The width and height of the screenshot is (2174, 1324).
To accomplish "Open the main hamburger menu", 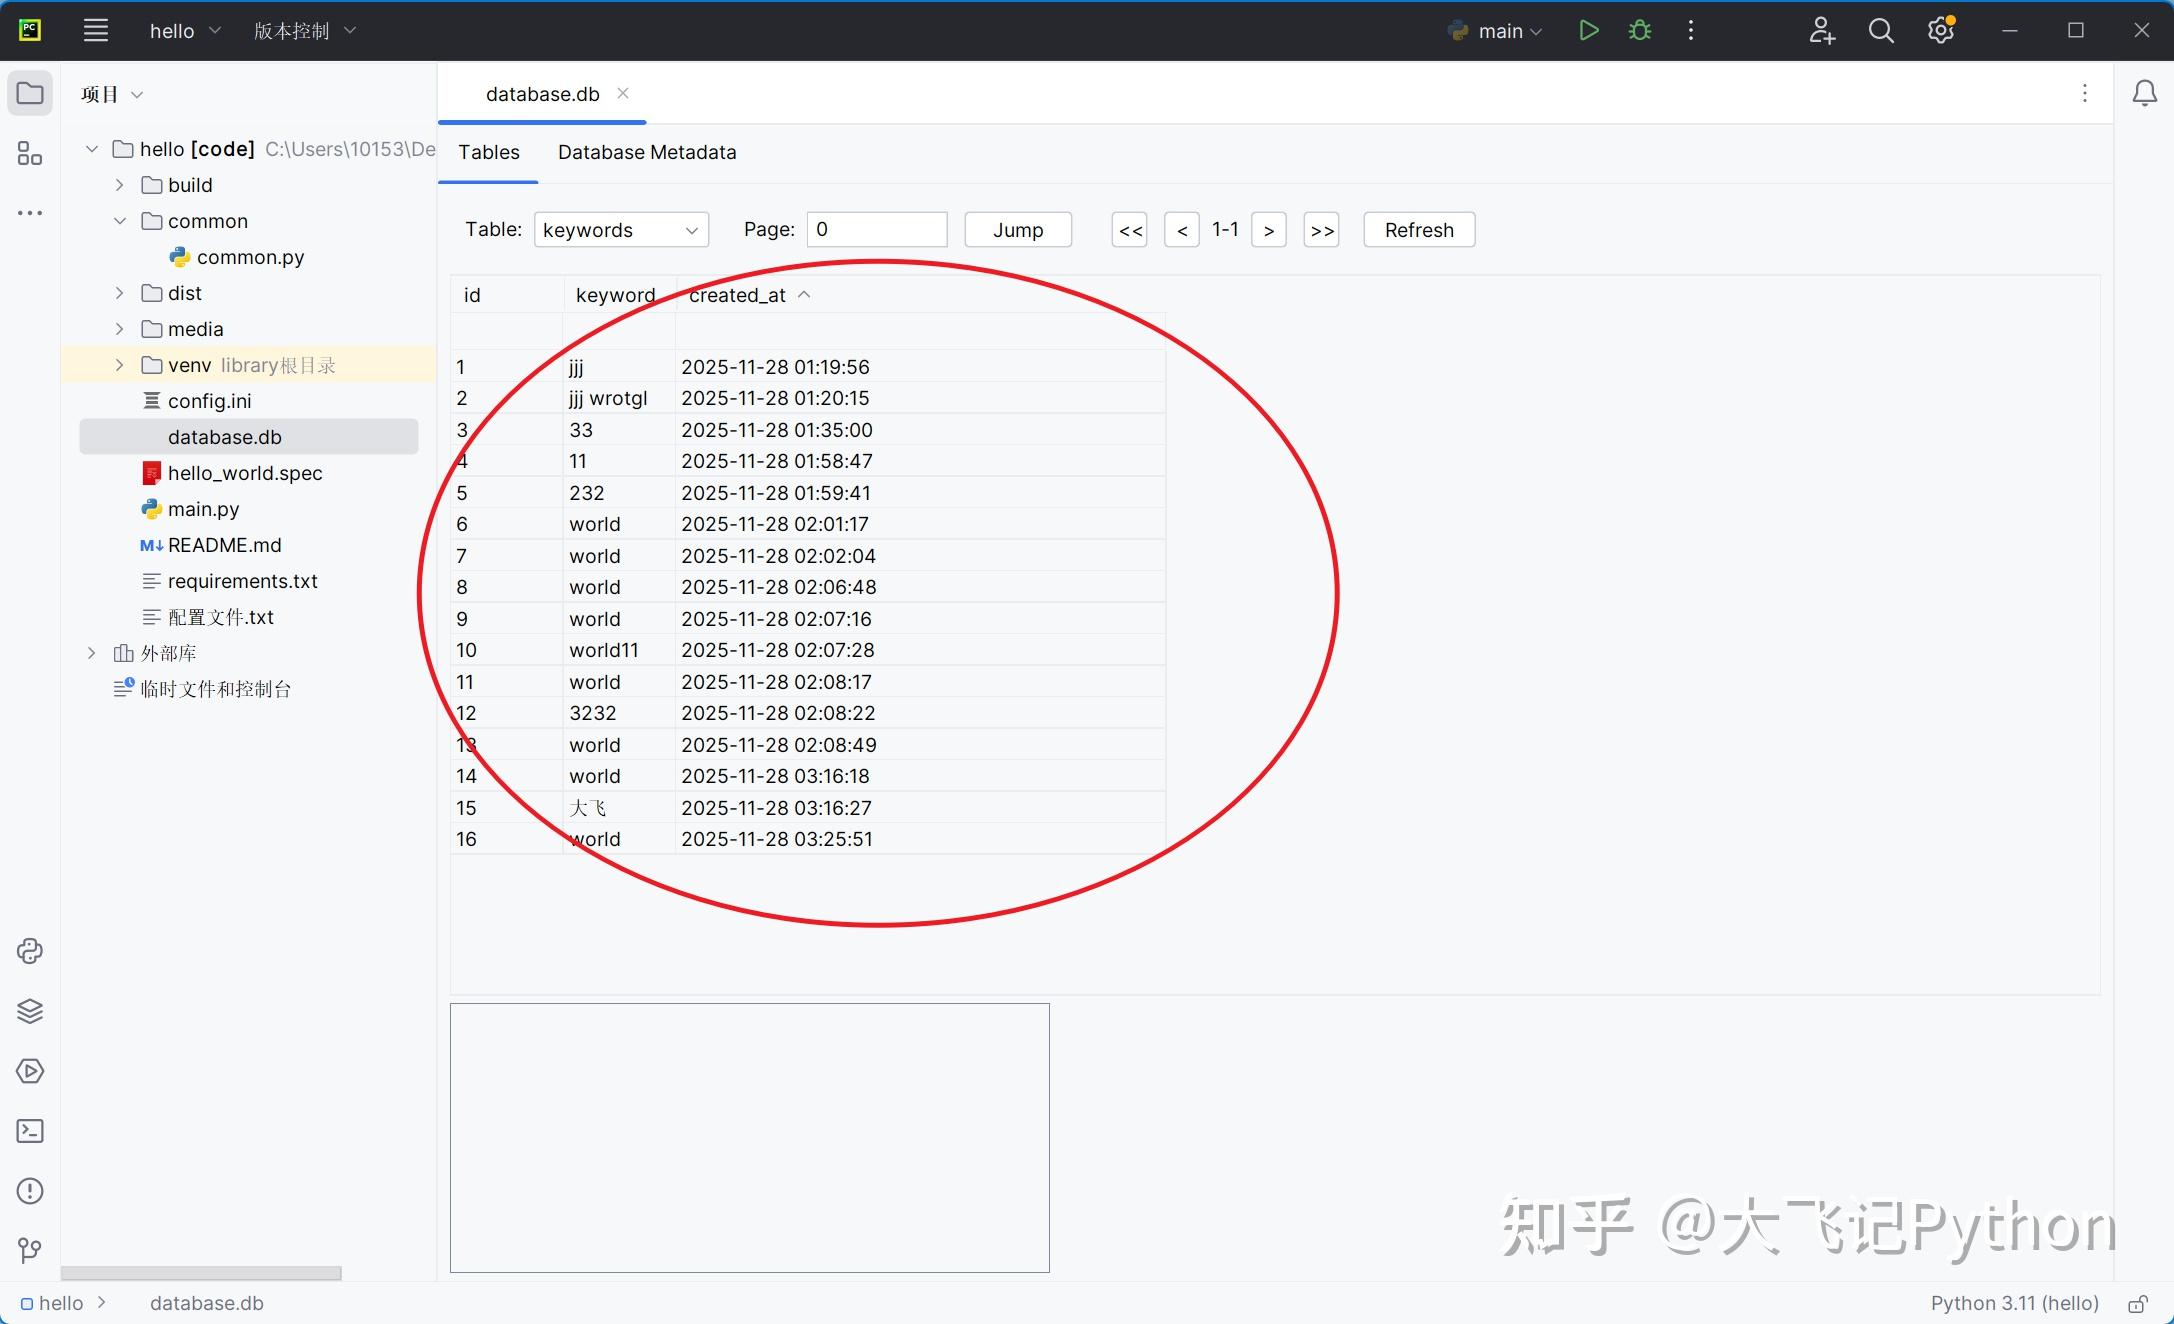I will (95, 30).
